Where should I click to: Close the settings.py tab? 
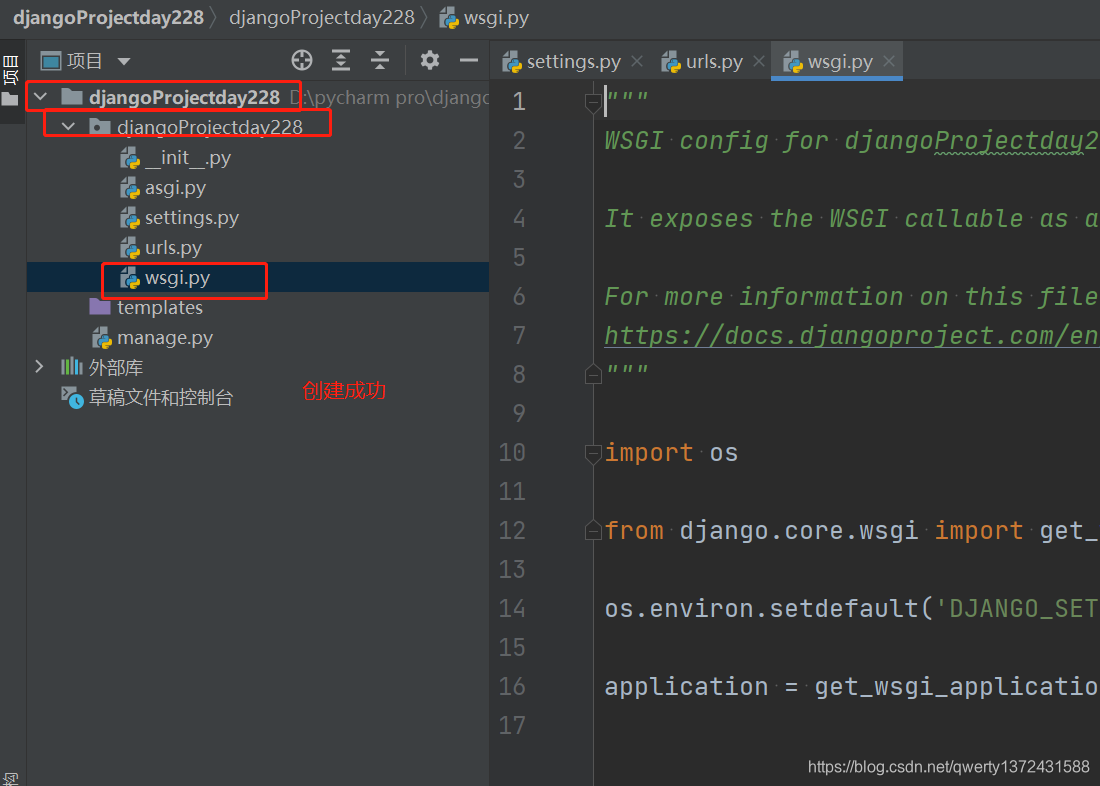coord(637,61)
